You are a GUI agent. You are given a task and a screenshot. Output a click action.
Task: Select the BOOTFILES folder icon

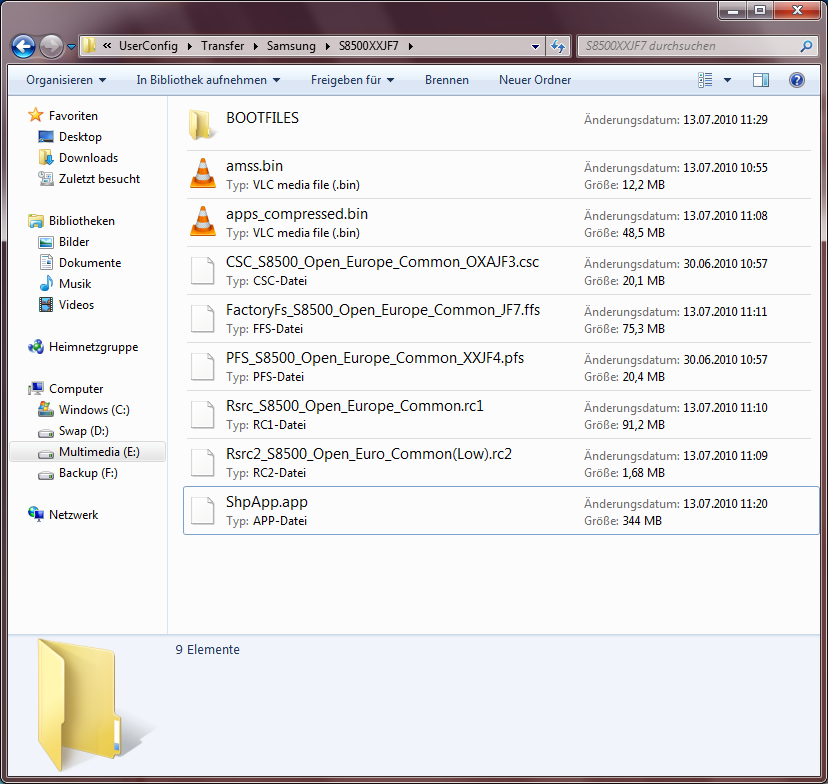point(202,125)
